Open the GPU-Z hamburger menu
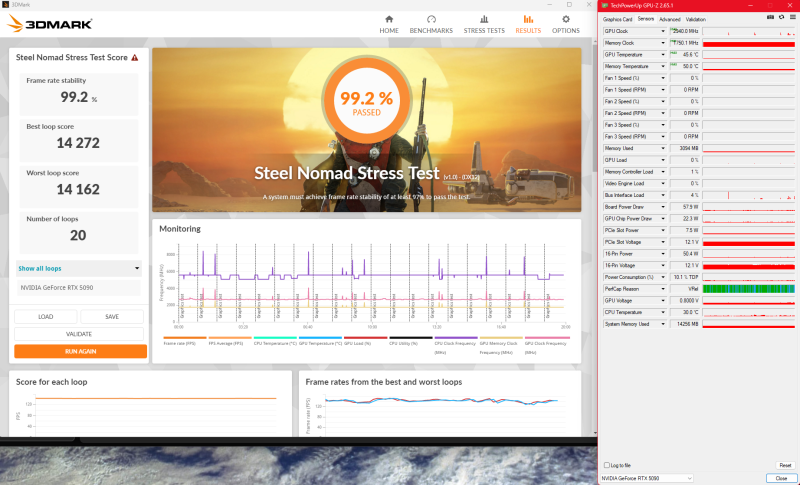This screenshot has width=800, height=485. [793, 17]
